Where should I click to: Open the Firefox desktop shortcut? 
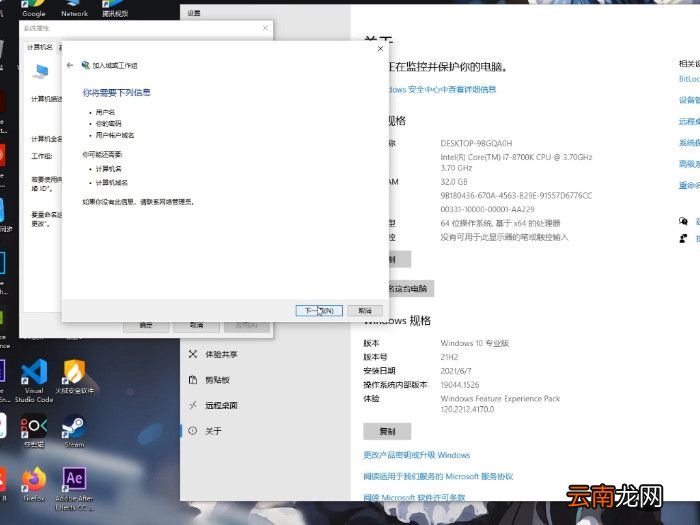tap(34, 484)
